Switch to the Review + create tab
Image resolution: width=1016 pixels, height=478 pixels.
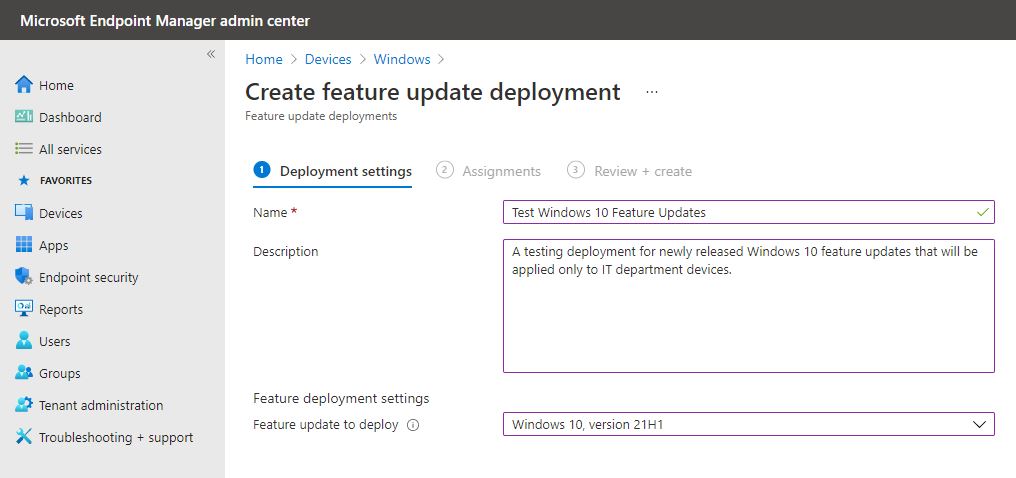coord(629,171)
